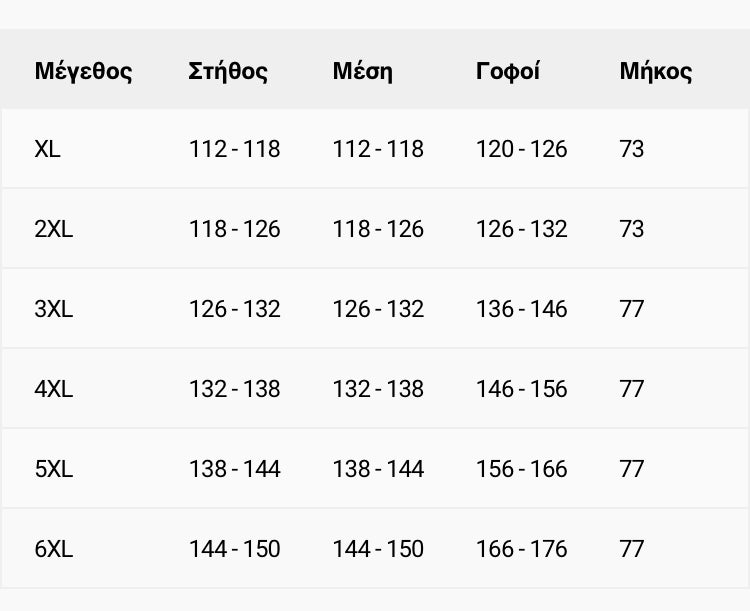The image size is (750, 611).
Task: Select the Μήκος value for size XL
Action: coord(631,149)
